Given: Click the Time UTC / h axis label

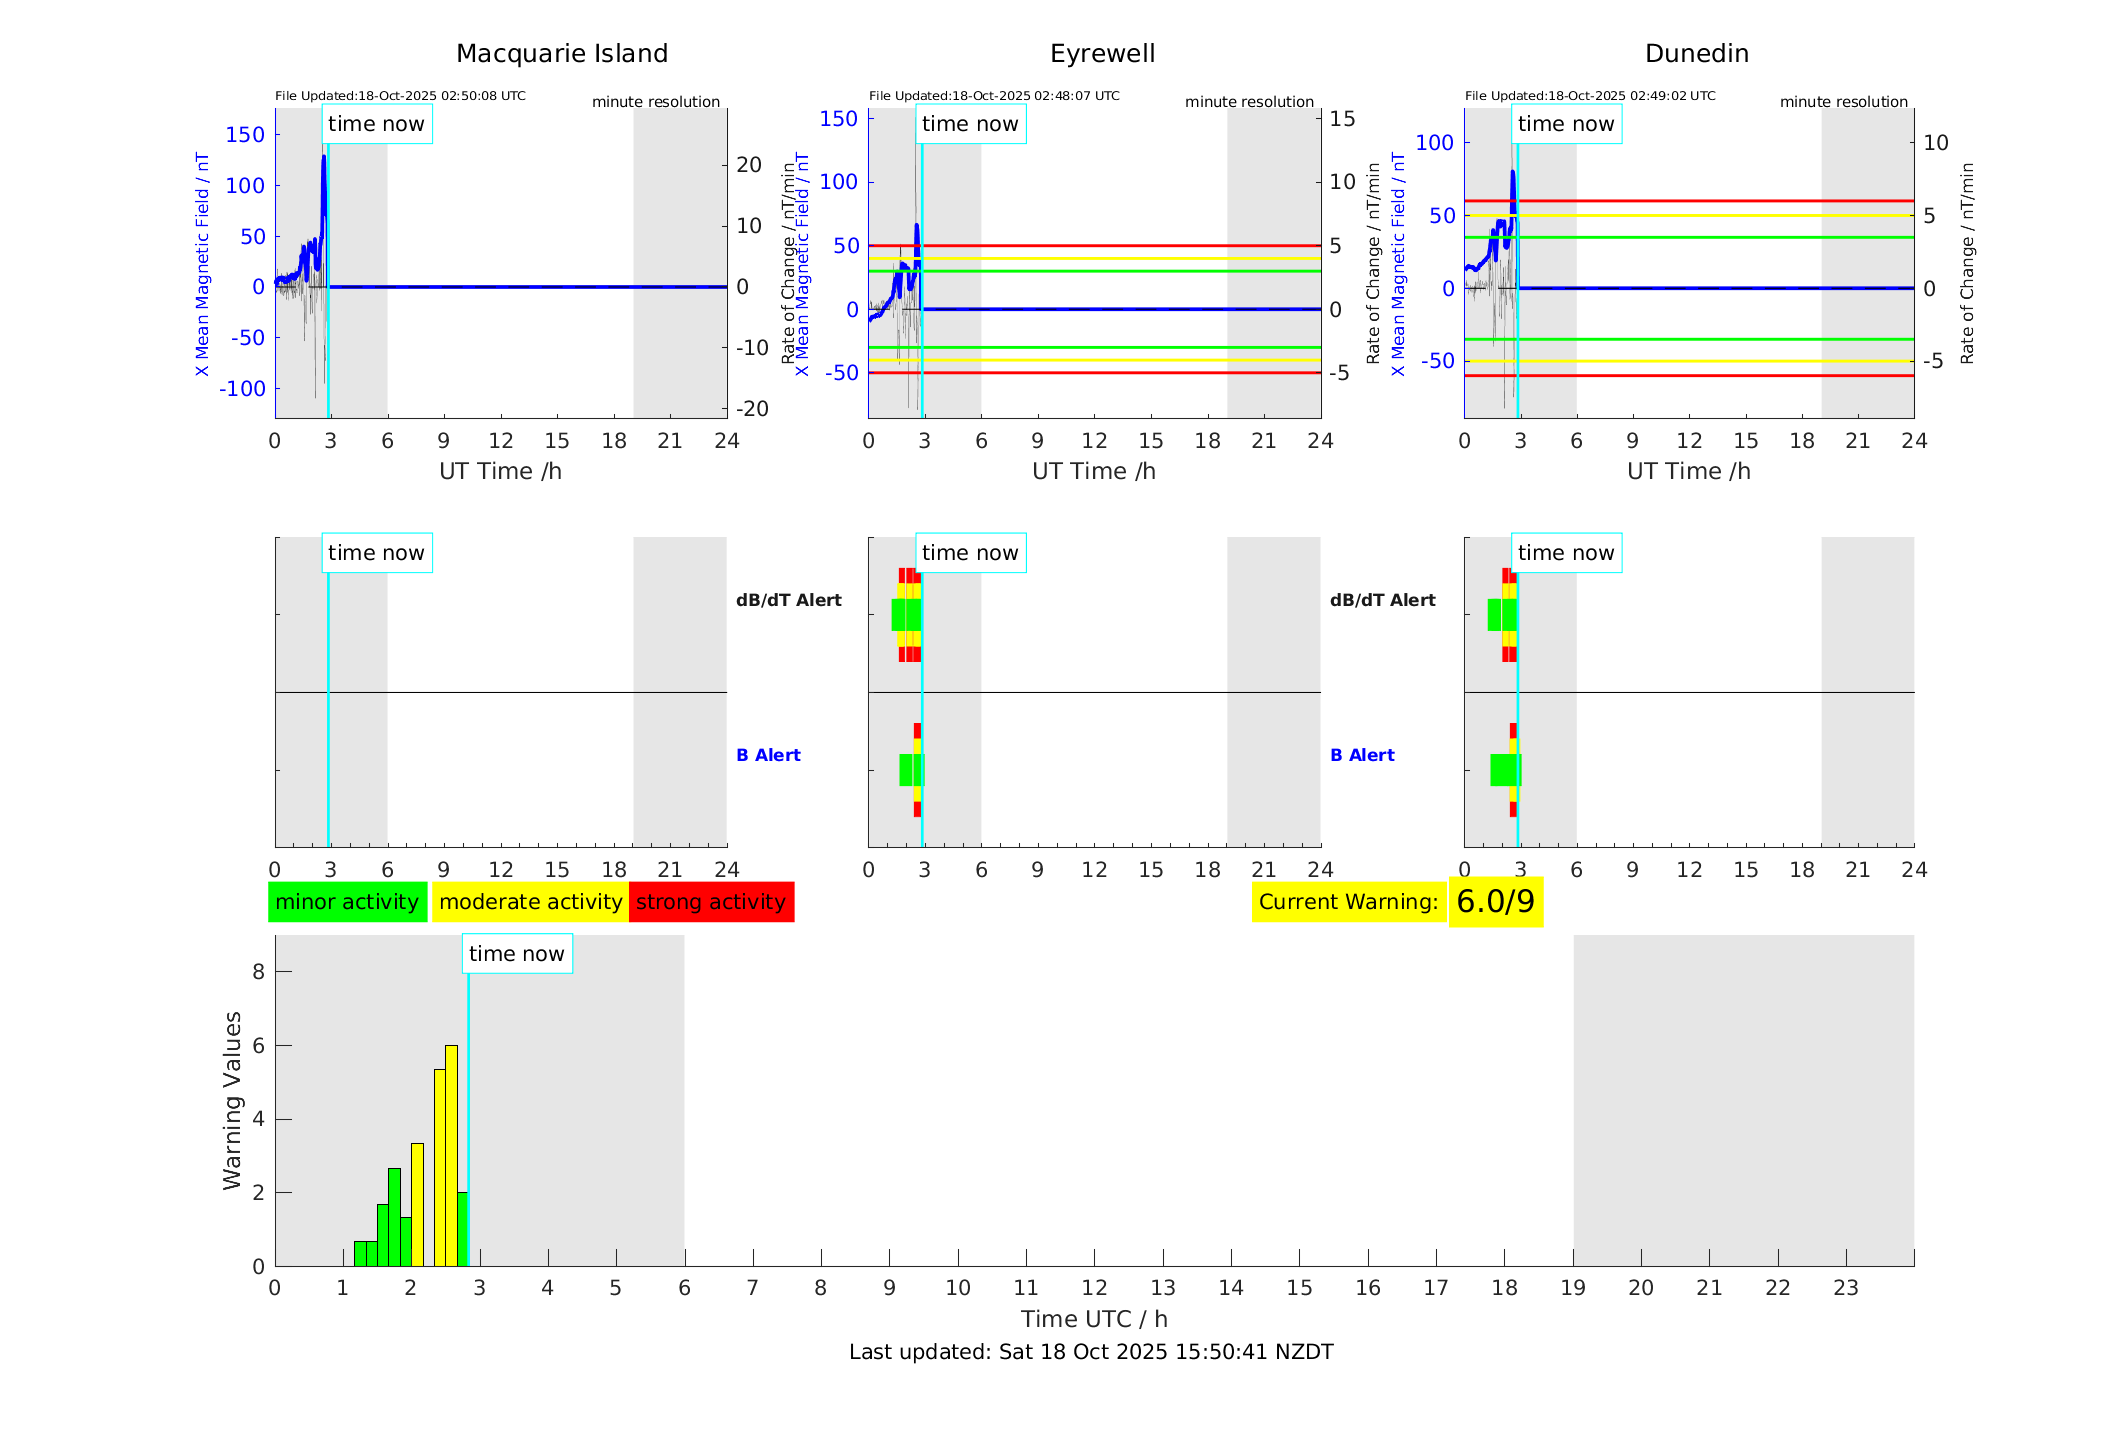Looking at the screenshot, I should pos(1094,1319).
